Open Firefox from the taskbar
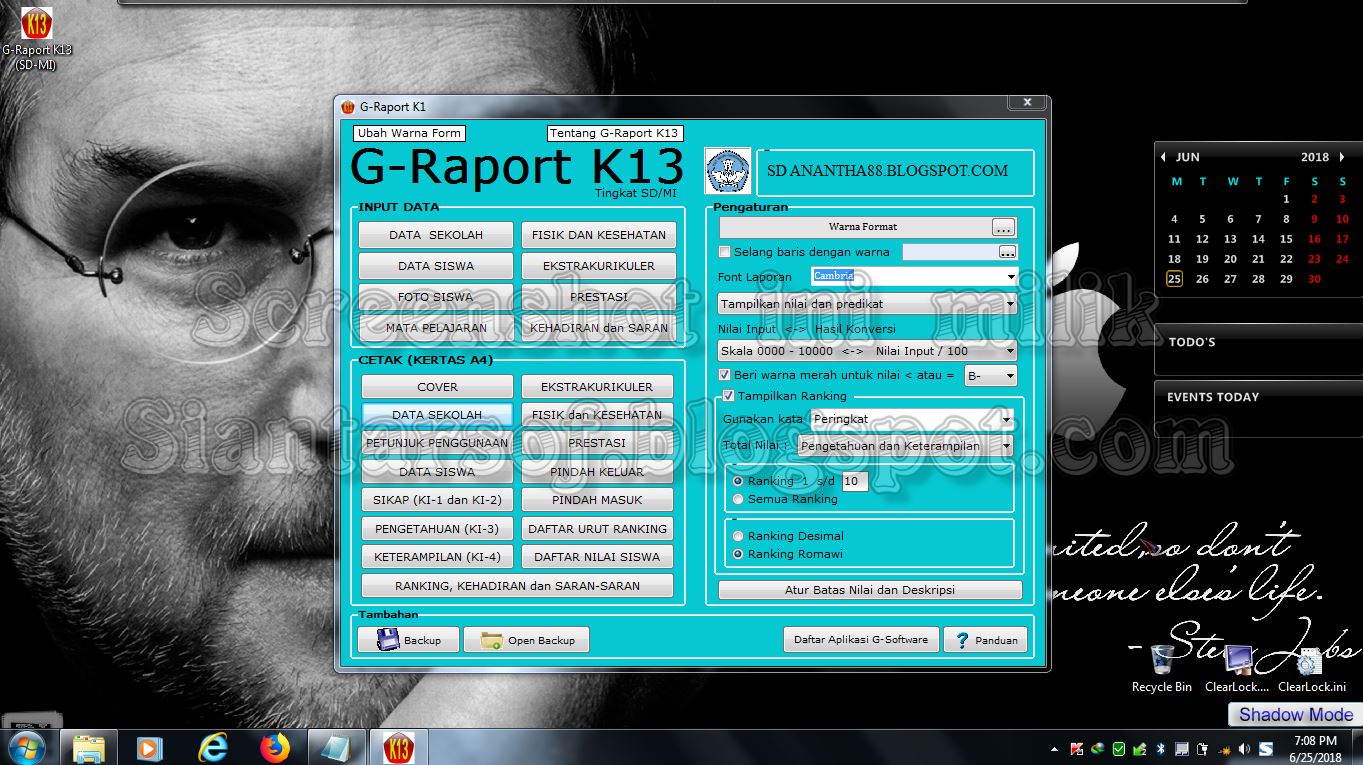Image resolution: width=1363 pixels, height=765 pixels. coord(274,747)
